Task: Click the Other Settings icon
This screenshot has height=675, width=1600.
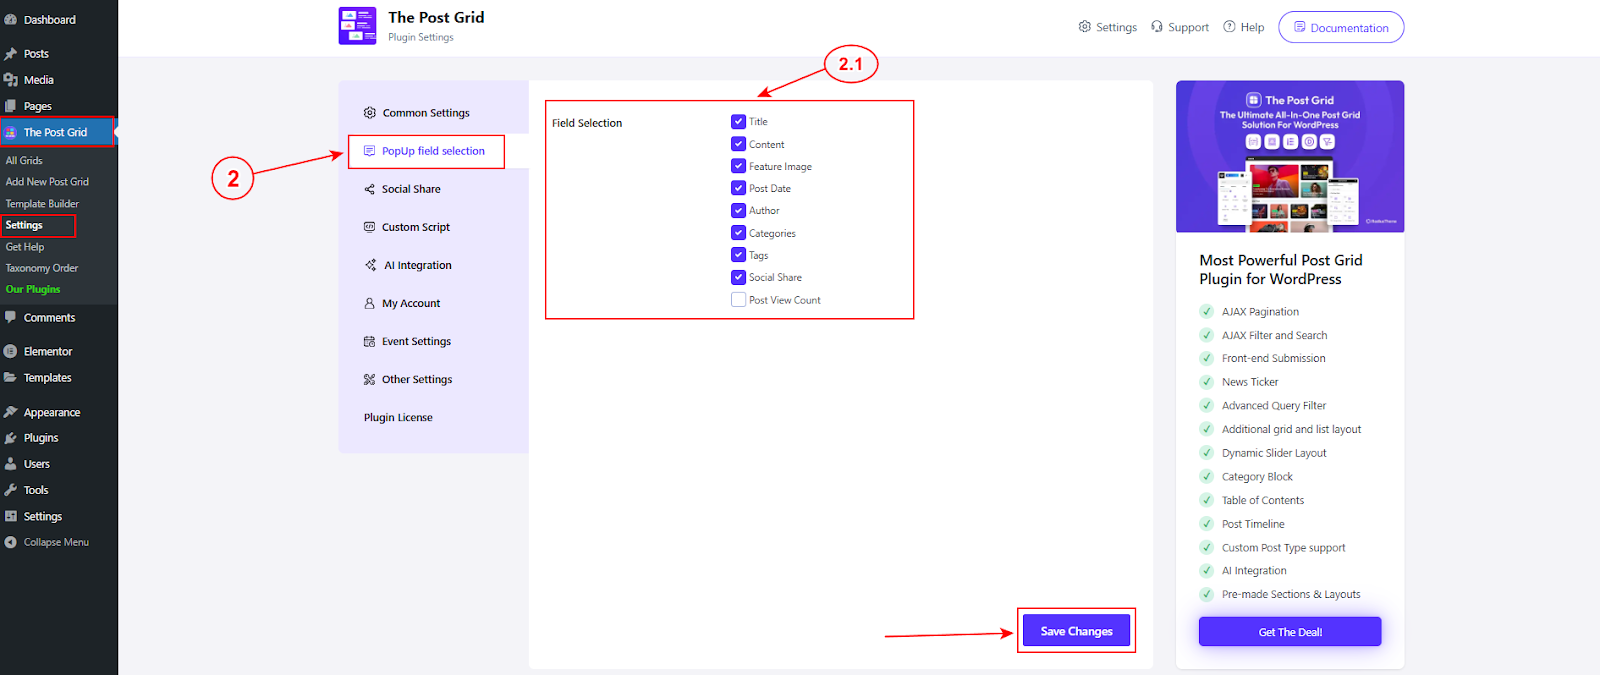Action: [x=370, y=379]
